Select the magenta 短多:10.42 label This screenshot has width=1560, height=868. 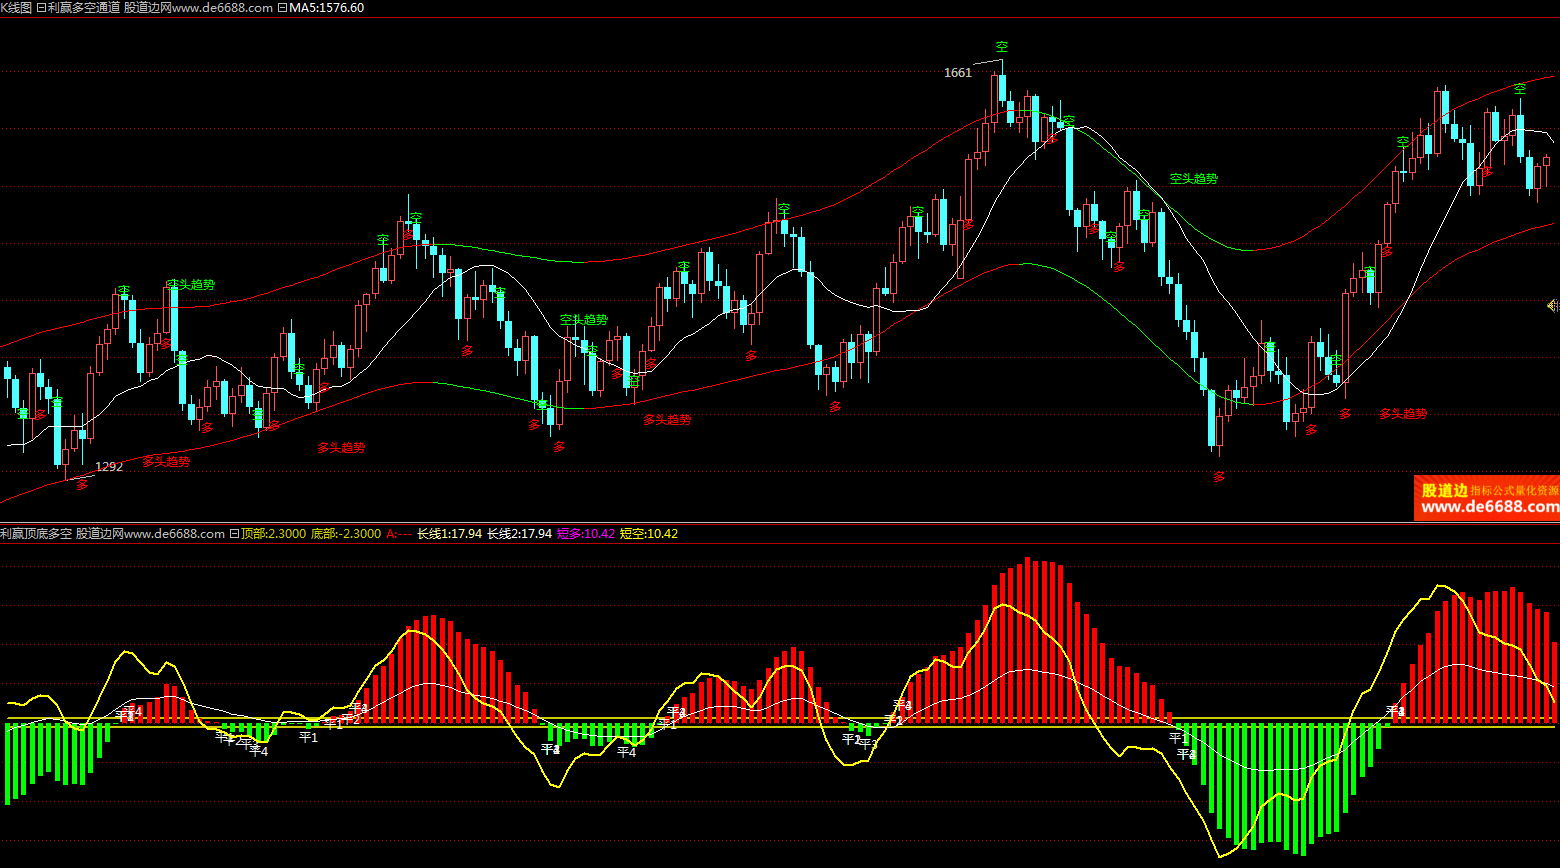585,534
